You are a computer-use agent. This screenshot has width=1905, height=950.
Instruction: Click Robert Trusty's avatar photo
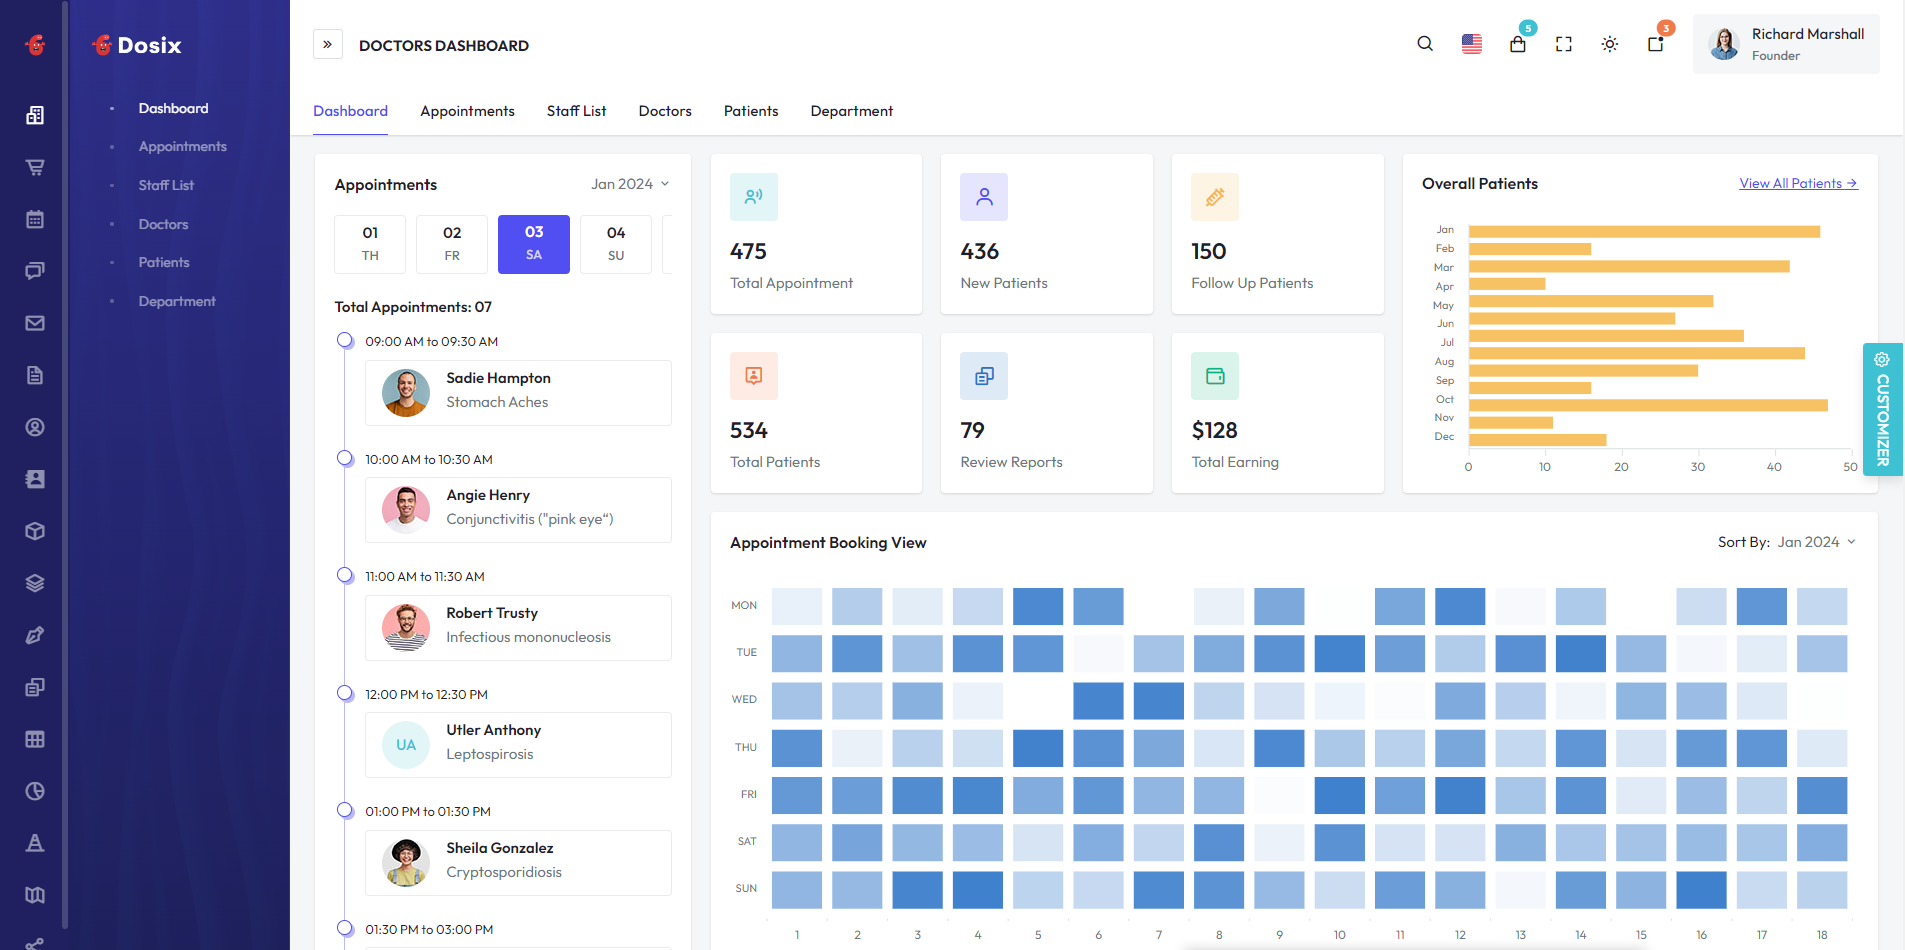pos(406,628)
